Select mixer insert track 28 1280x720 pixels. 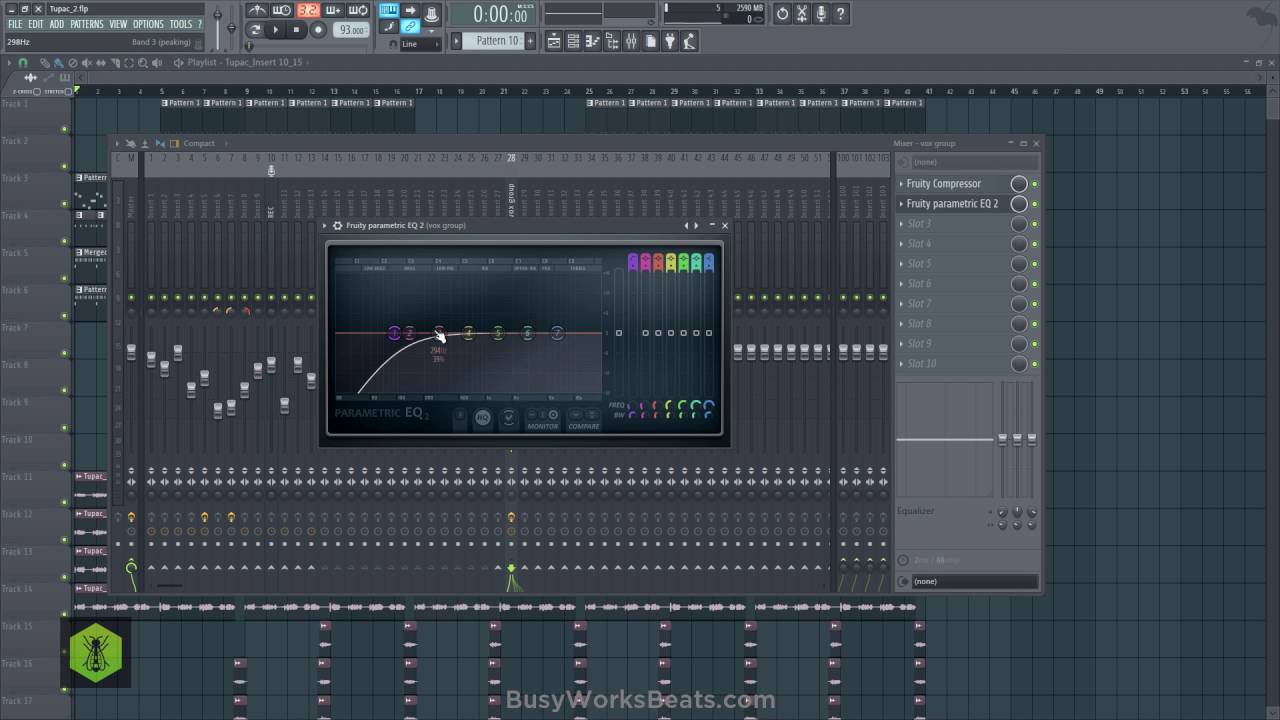511,158
